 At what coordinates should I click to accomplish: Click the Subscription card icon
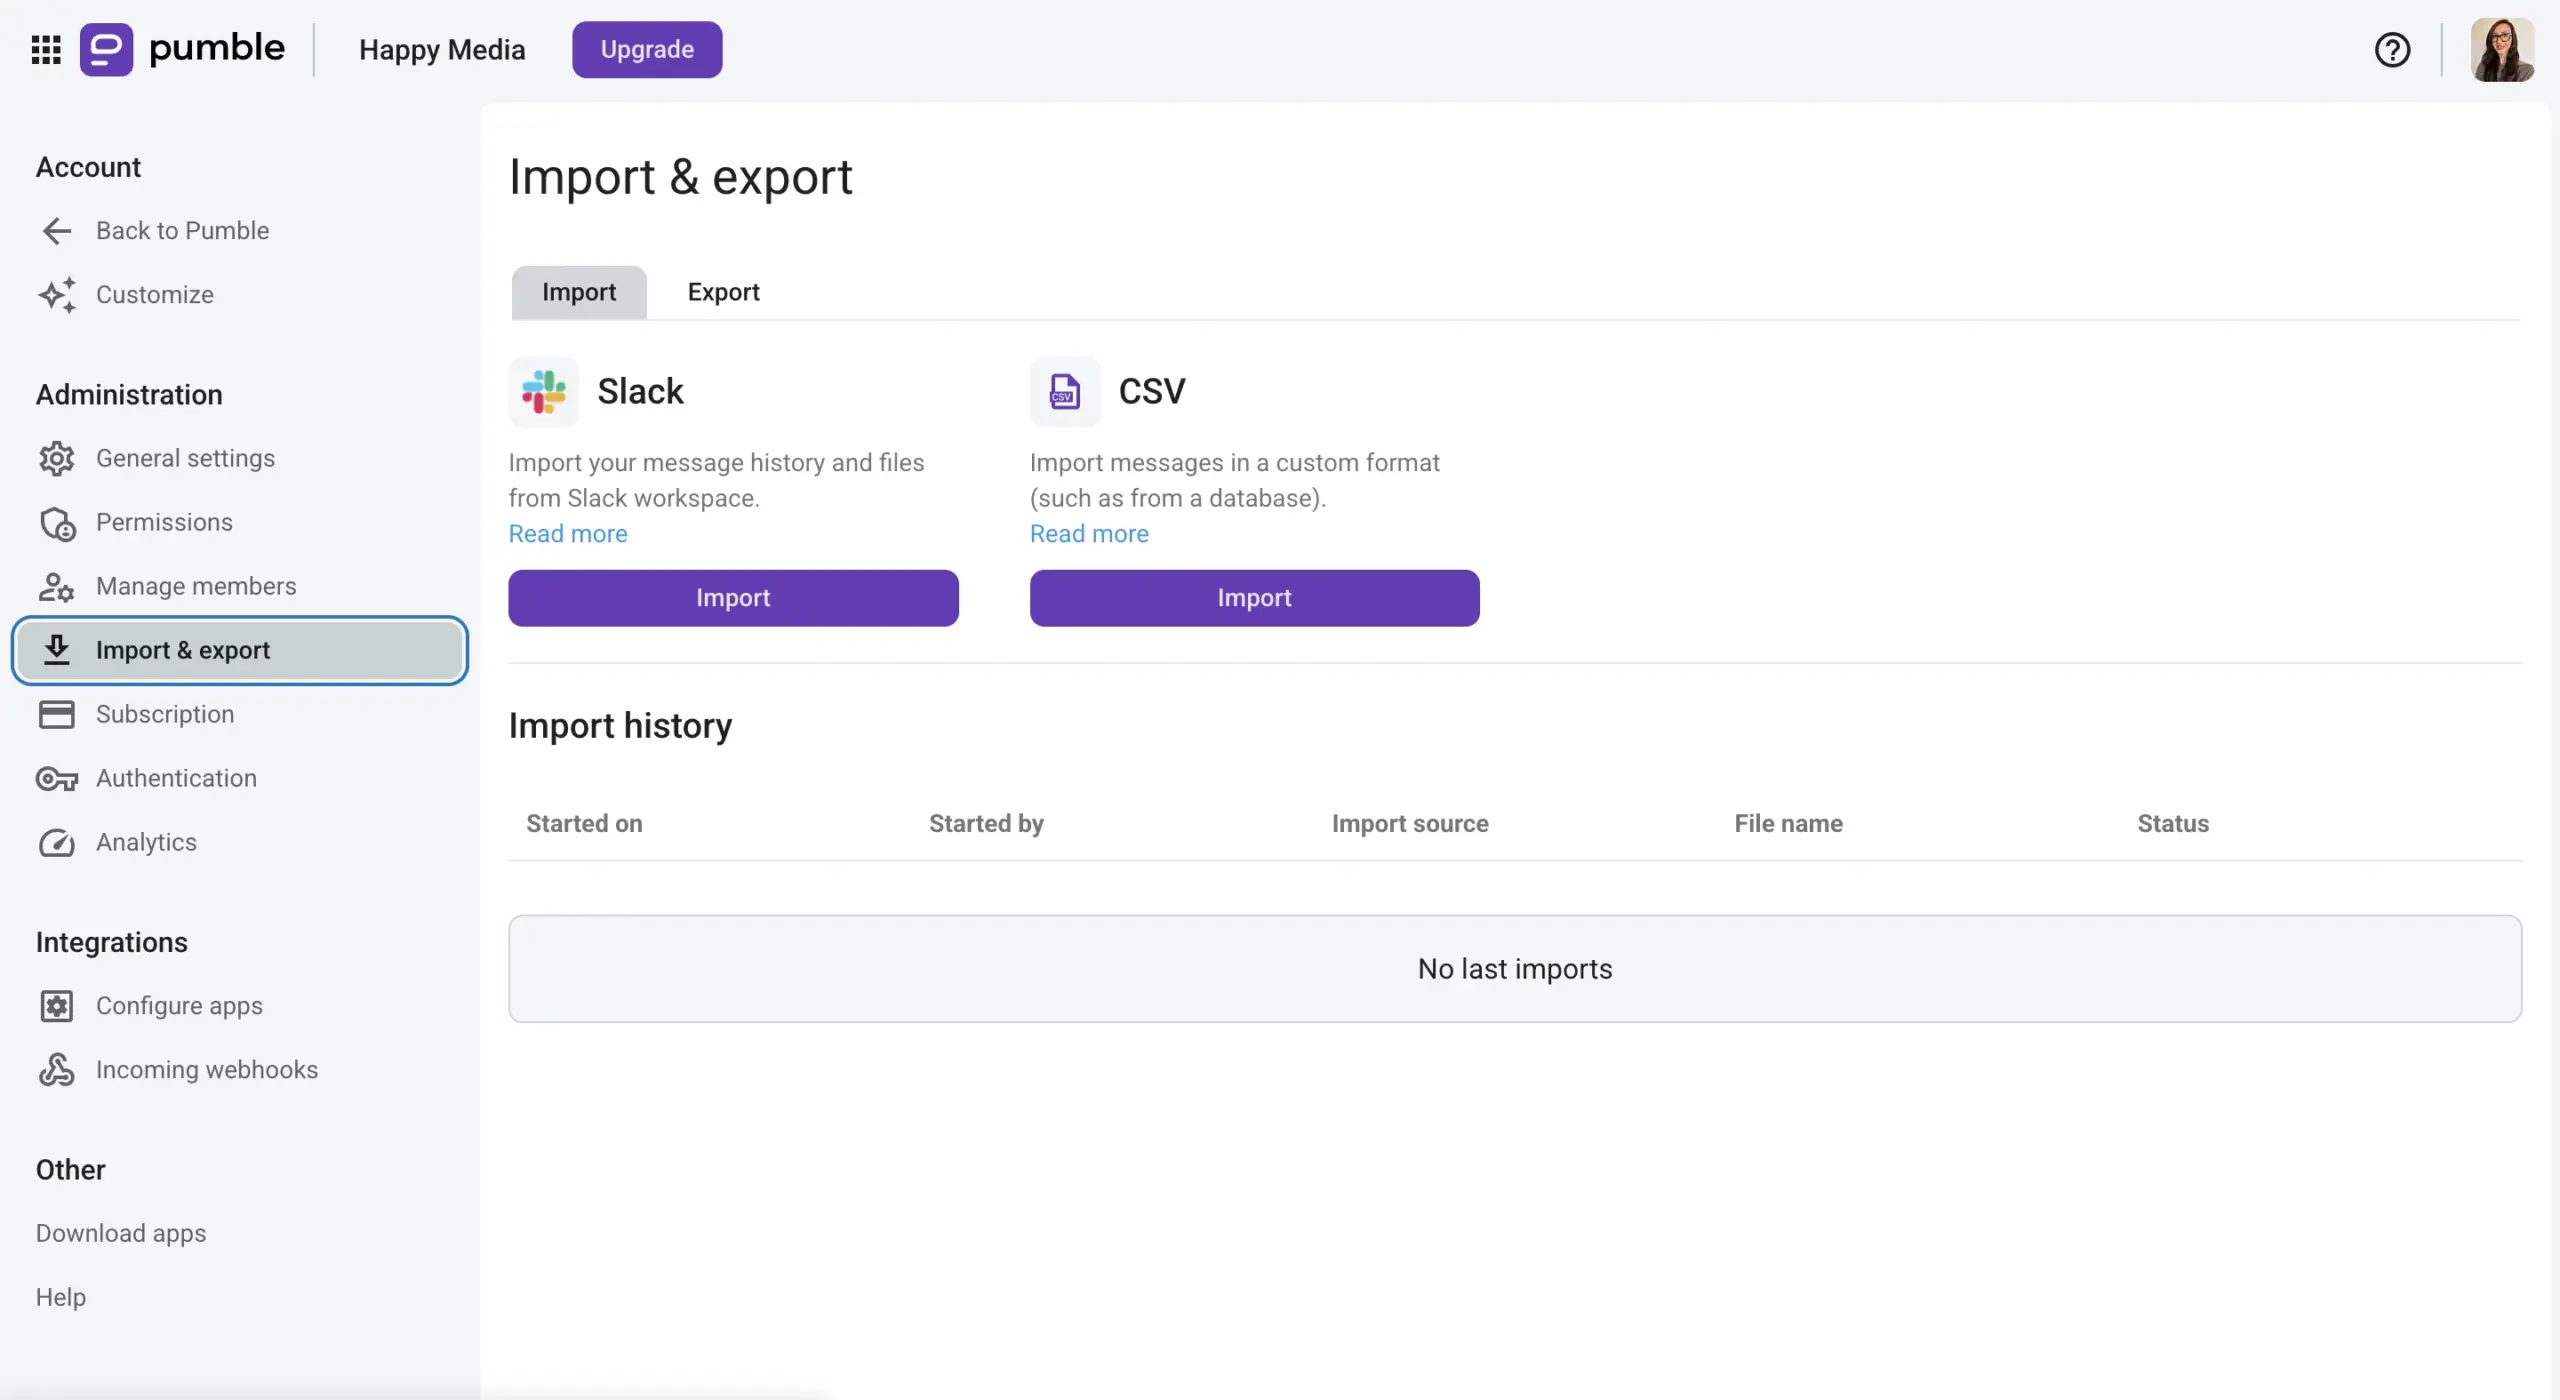[x=57, y=715]
